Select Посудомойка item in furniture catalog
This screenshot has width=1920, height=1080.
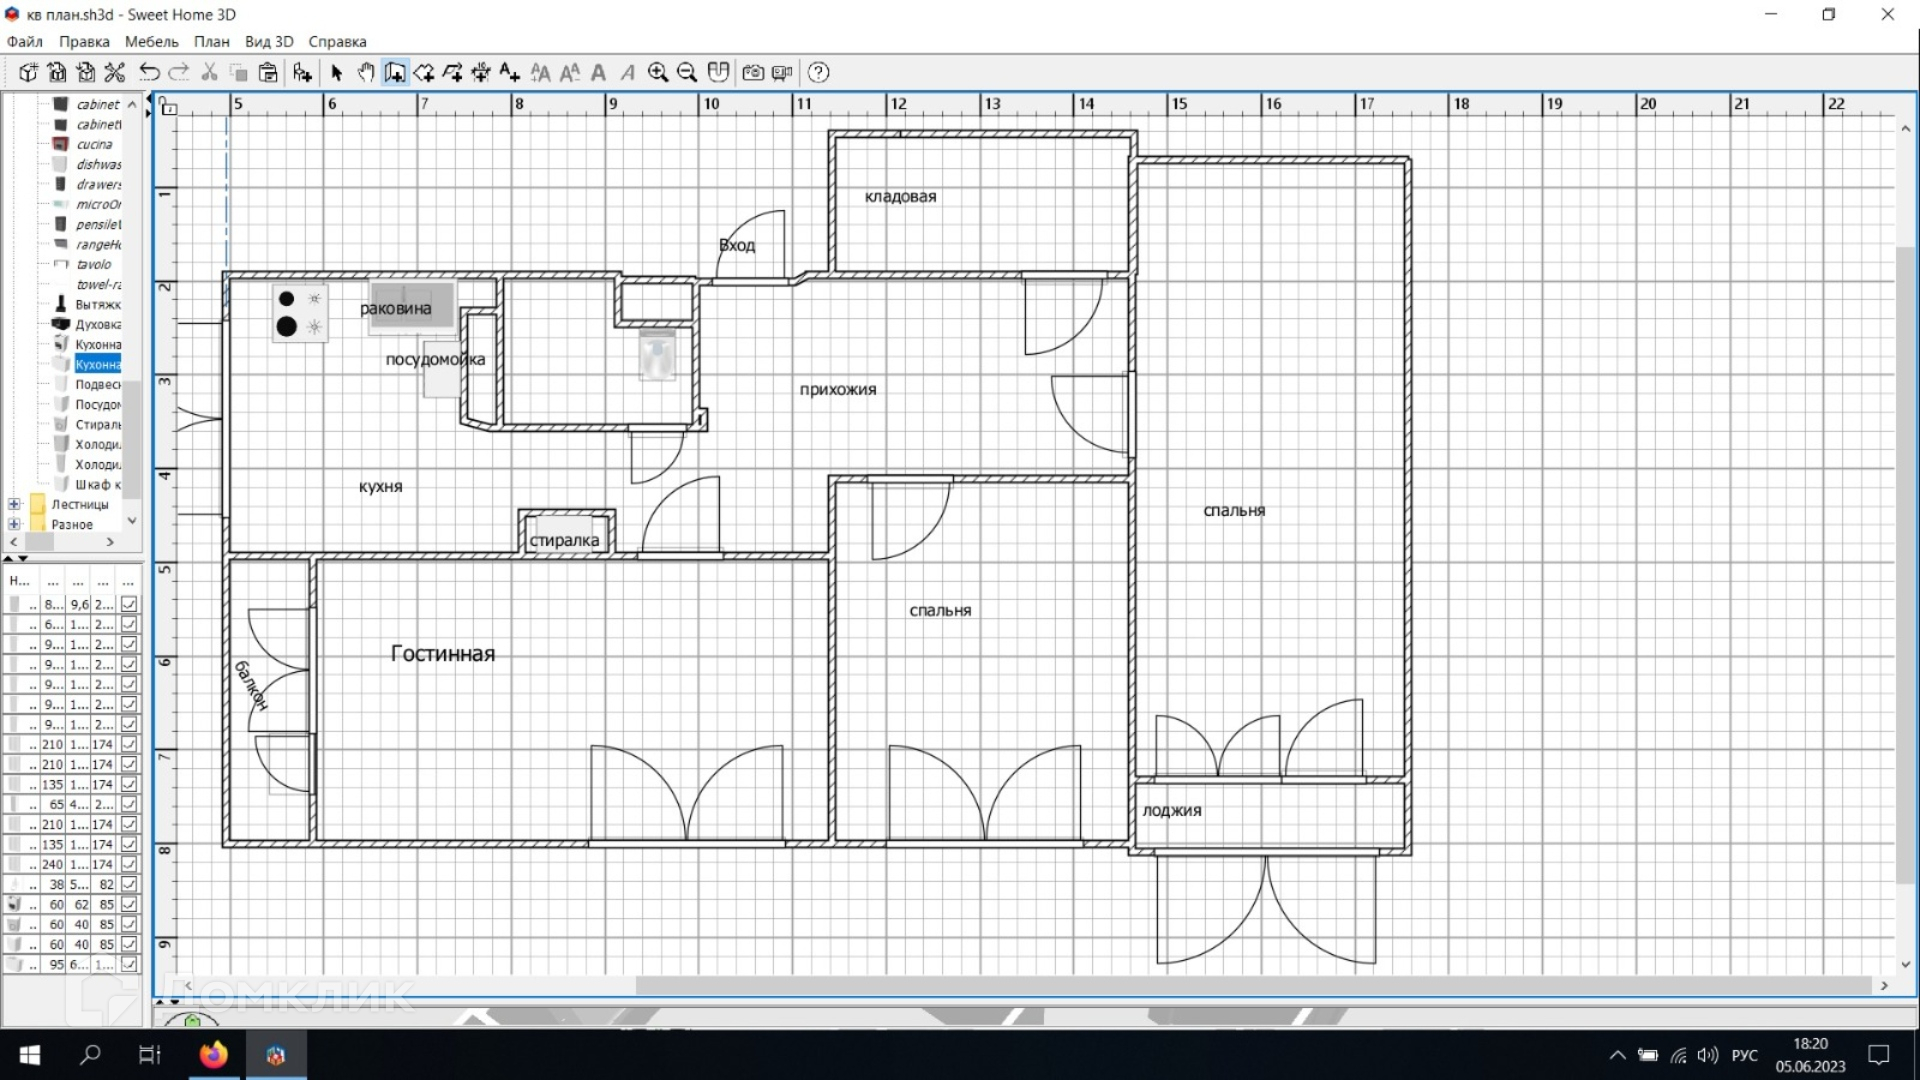[97, 404]
